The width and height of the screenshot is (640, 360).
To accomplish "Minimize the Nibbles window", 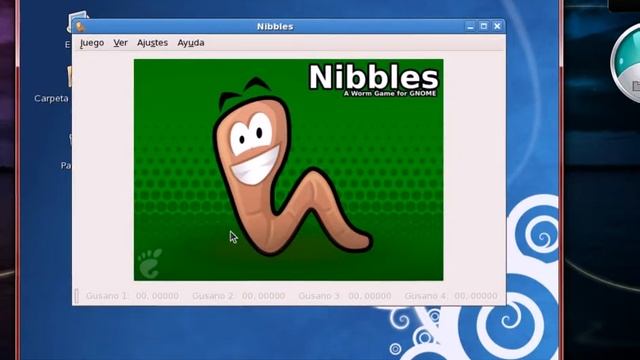I will (470, 27).
